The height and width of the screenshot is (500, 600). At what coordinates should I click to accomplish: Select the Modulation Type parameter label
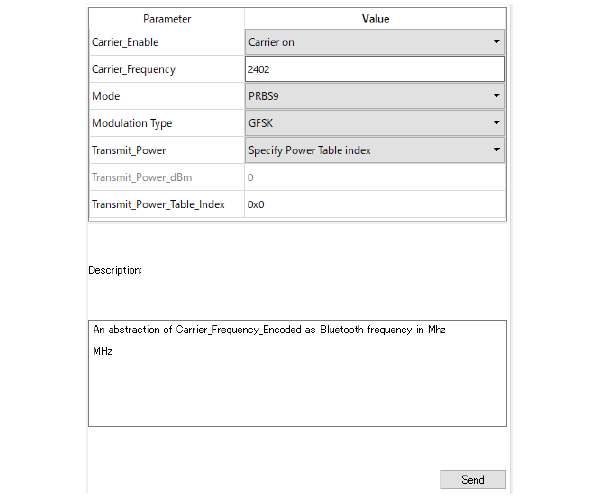click(x=132, y=123)
